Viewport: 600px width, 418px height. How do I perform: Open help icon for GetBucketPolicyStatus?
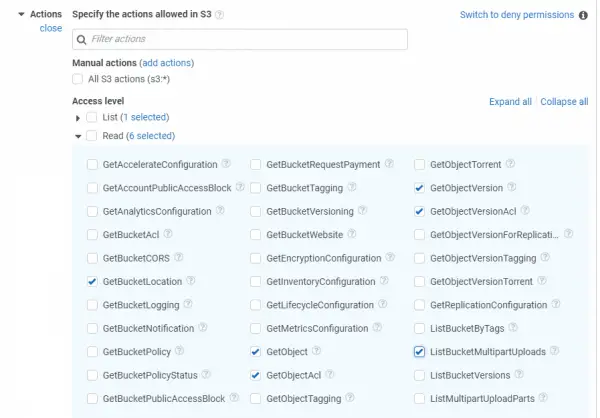206,375
